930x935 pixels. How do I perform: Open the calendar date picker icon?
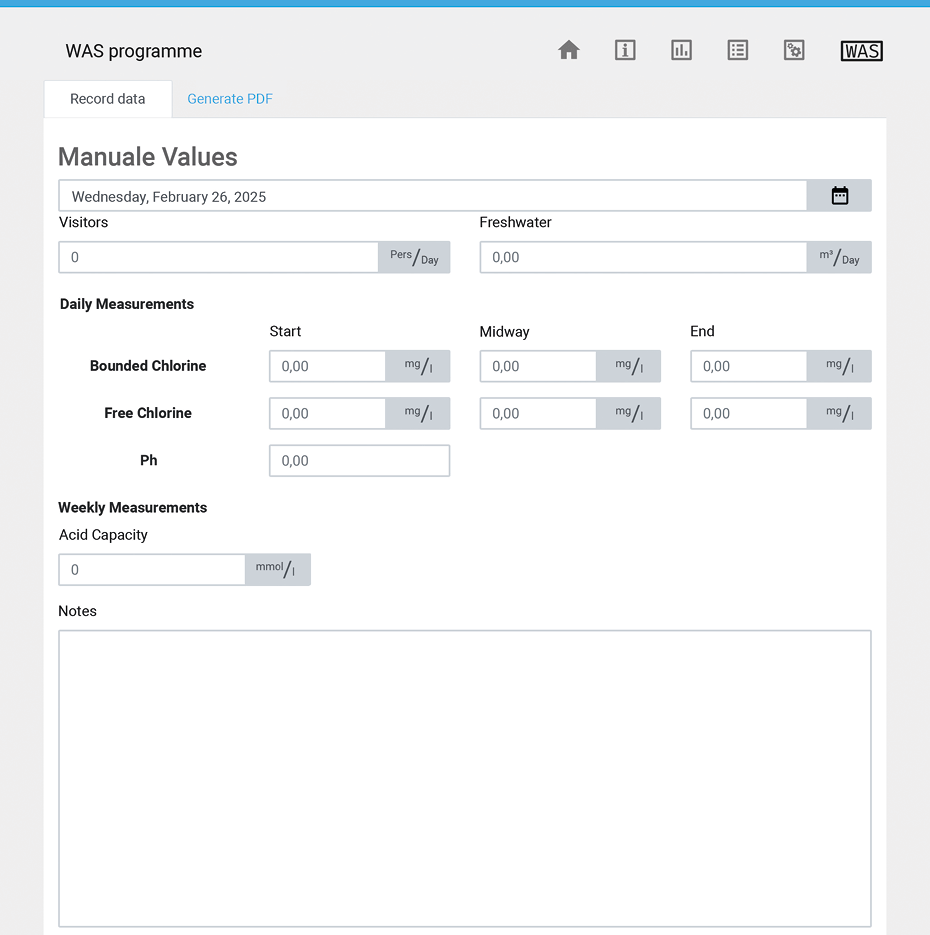tap(839, 196)
